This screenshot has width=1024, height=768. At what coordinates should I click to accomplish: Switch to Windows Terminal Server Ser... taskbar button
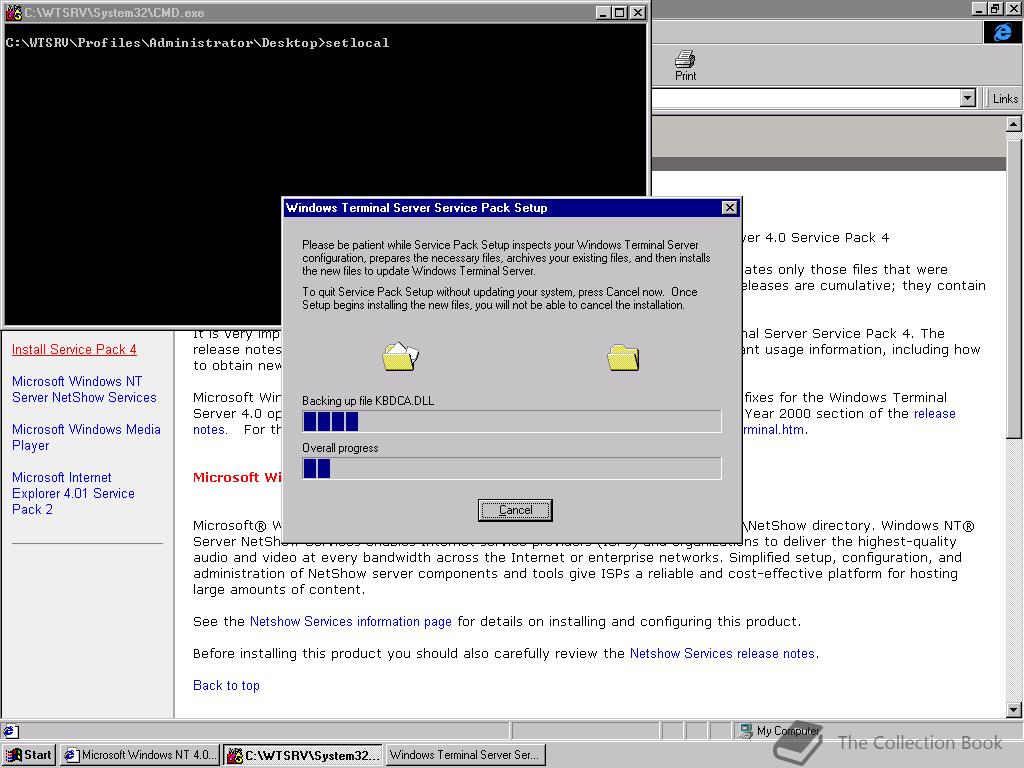(x=466, y=755)
